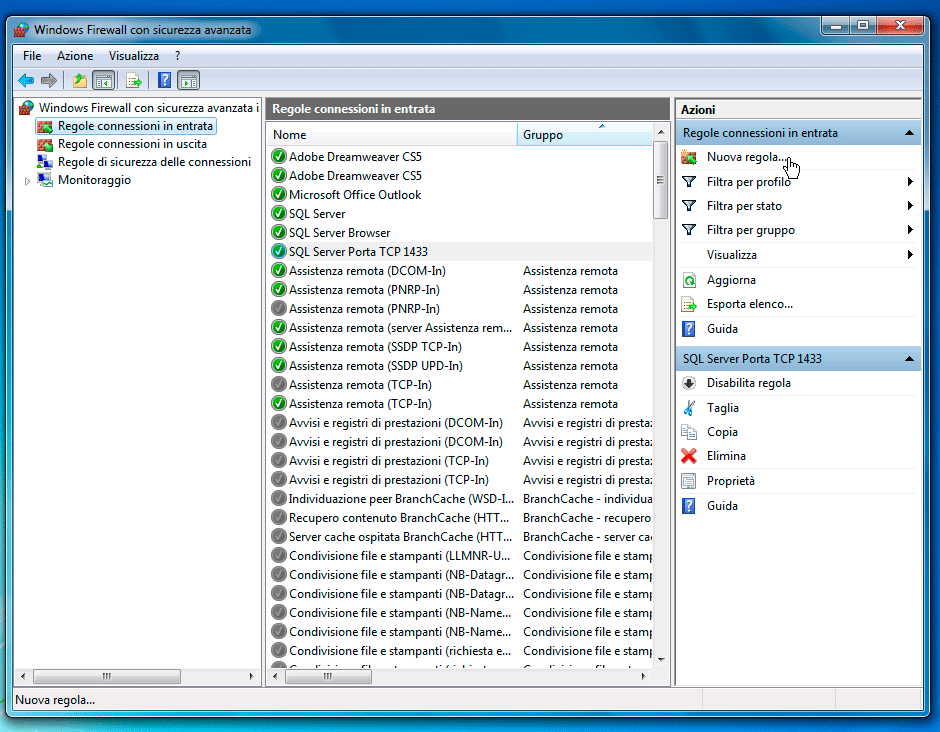Open the Visualizza menu in menu bar

[134, 56]
